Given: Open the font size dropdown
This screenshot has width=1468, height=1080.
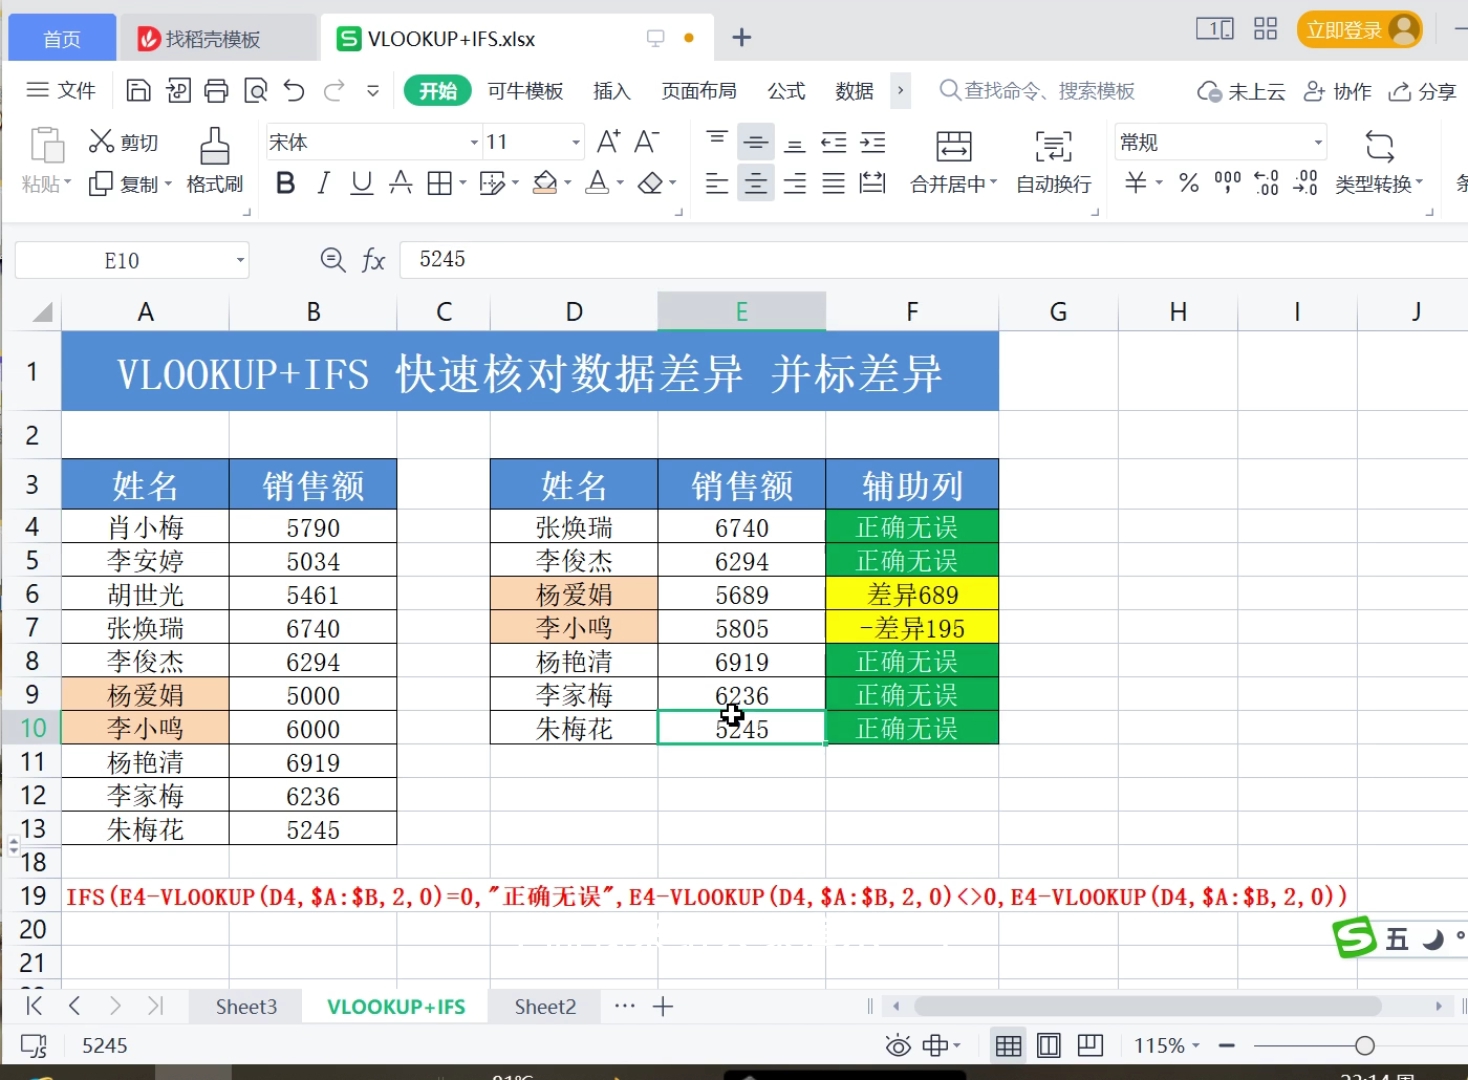Looking at the screenshot, I should pos(576,142).
